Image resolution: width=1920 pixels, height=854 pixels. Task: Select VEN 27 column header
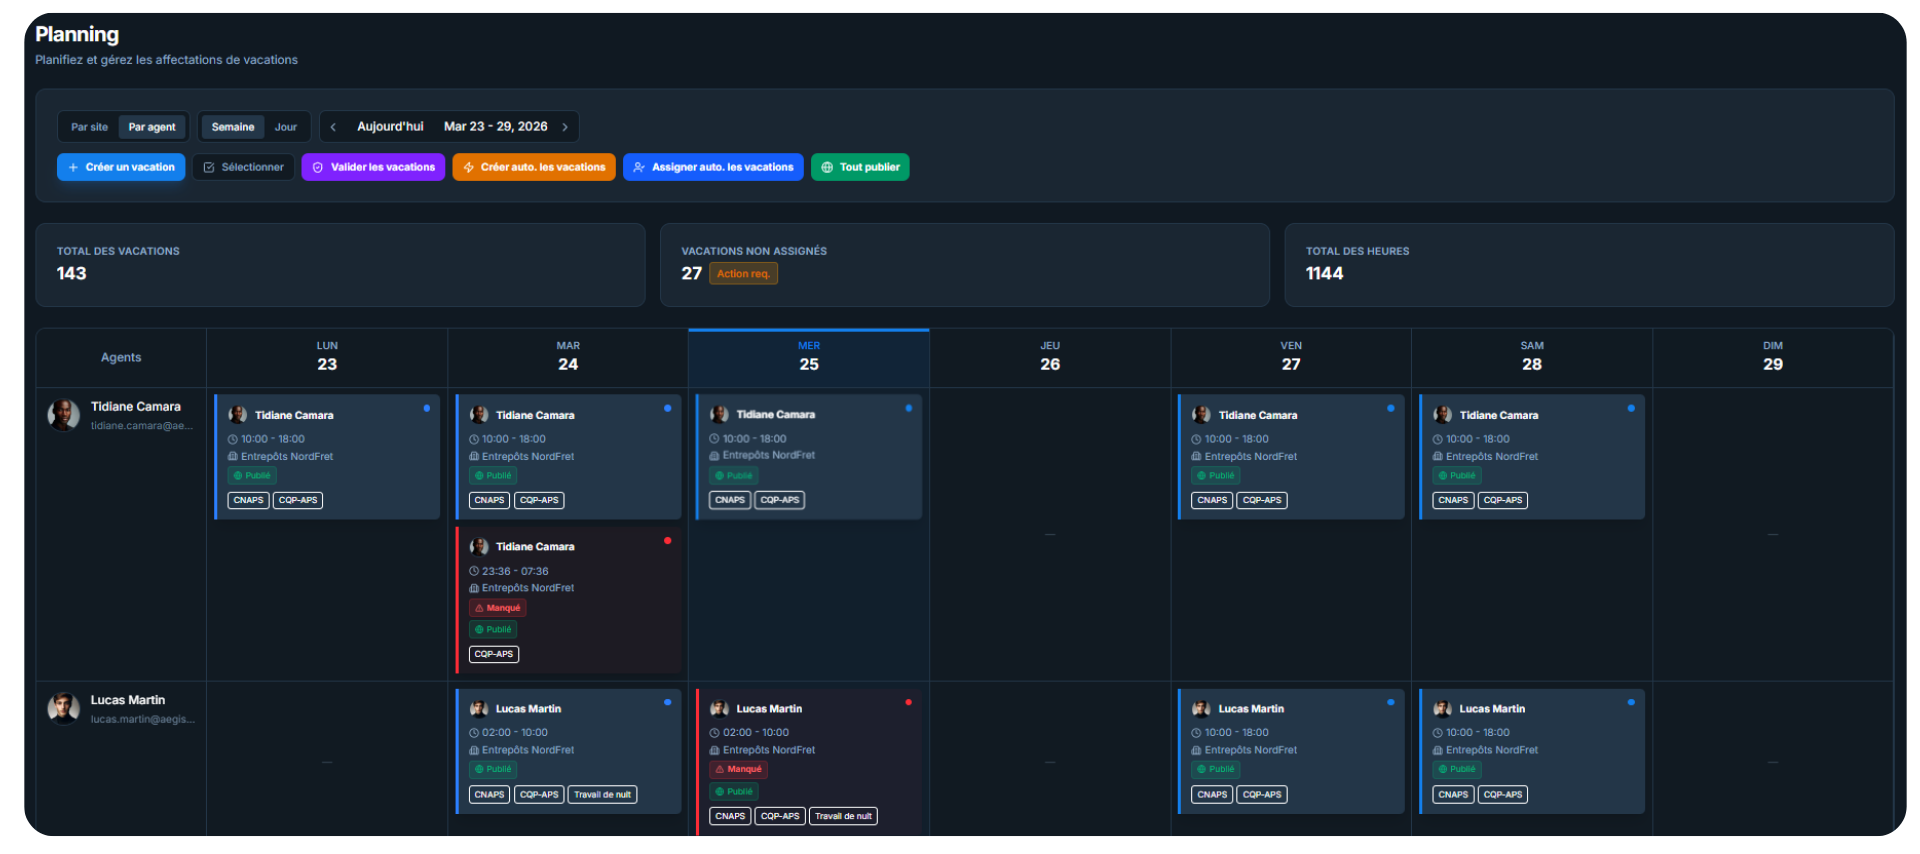[x=1291, y=357]
